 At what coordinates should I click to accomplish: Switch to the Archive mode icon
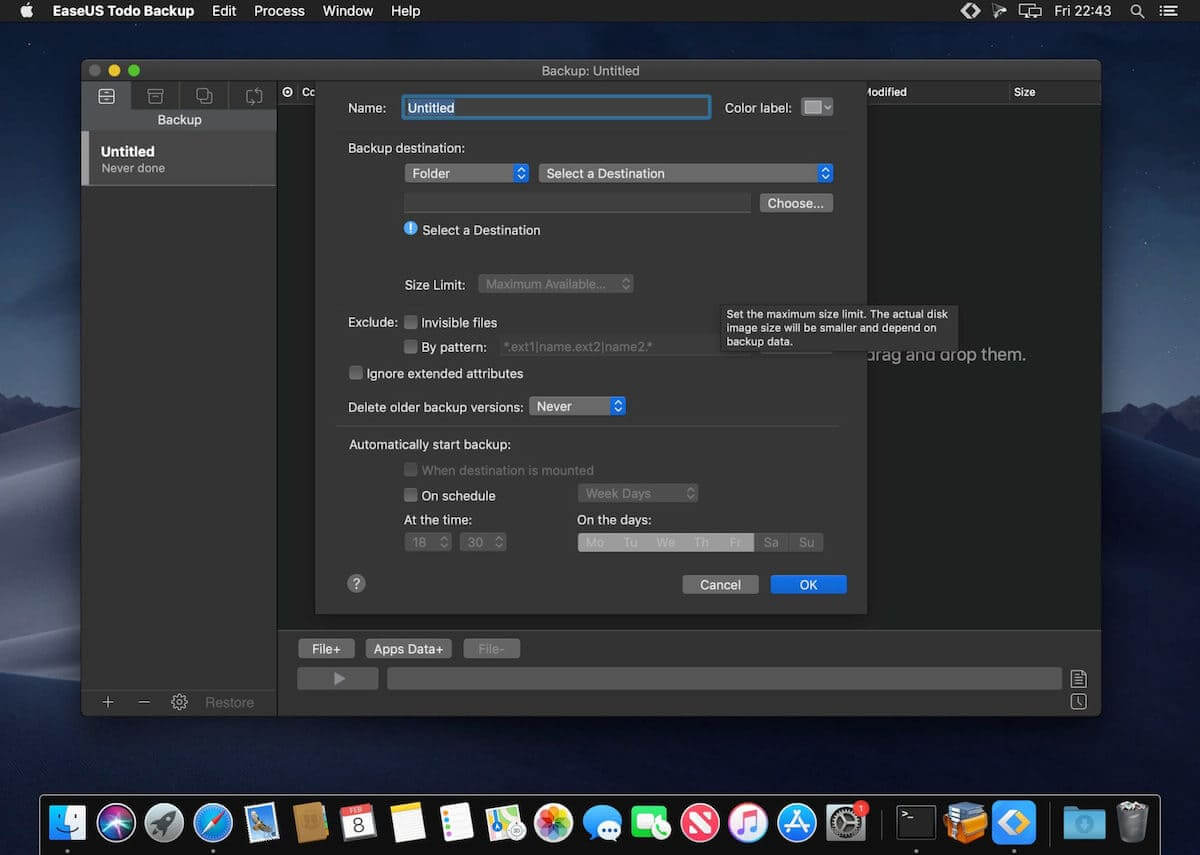tap(155, 96)
